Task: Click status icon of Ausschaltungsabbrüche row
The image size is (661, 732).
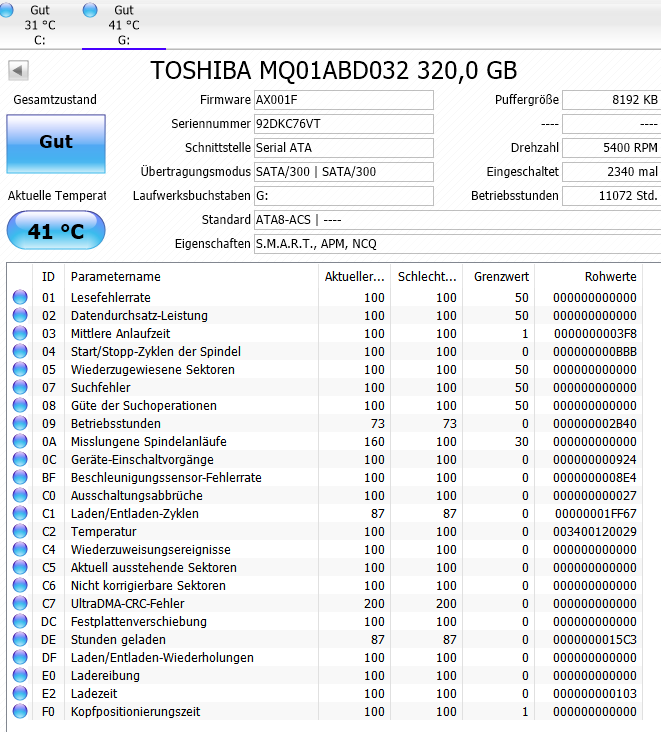Action: [x=20, y=495]
